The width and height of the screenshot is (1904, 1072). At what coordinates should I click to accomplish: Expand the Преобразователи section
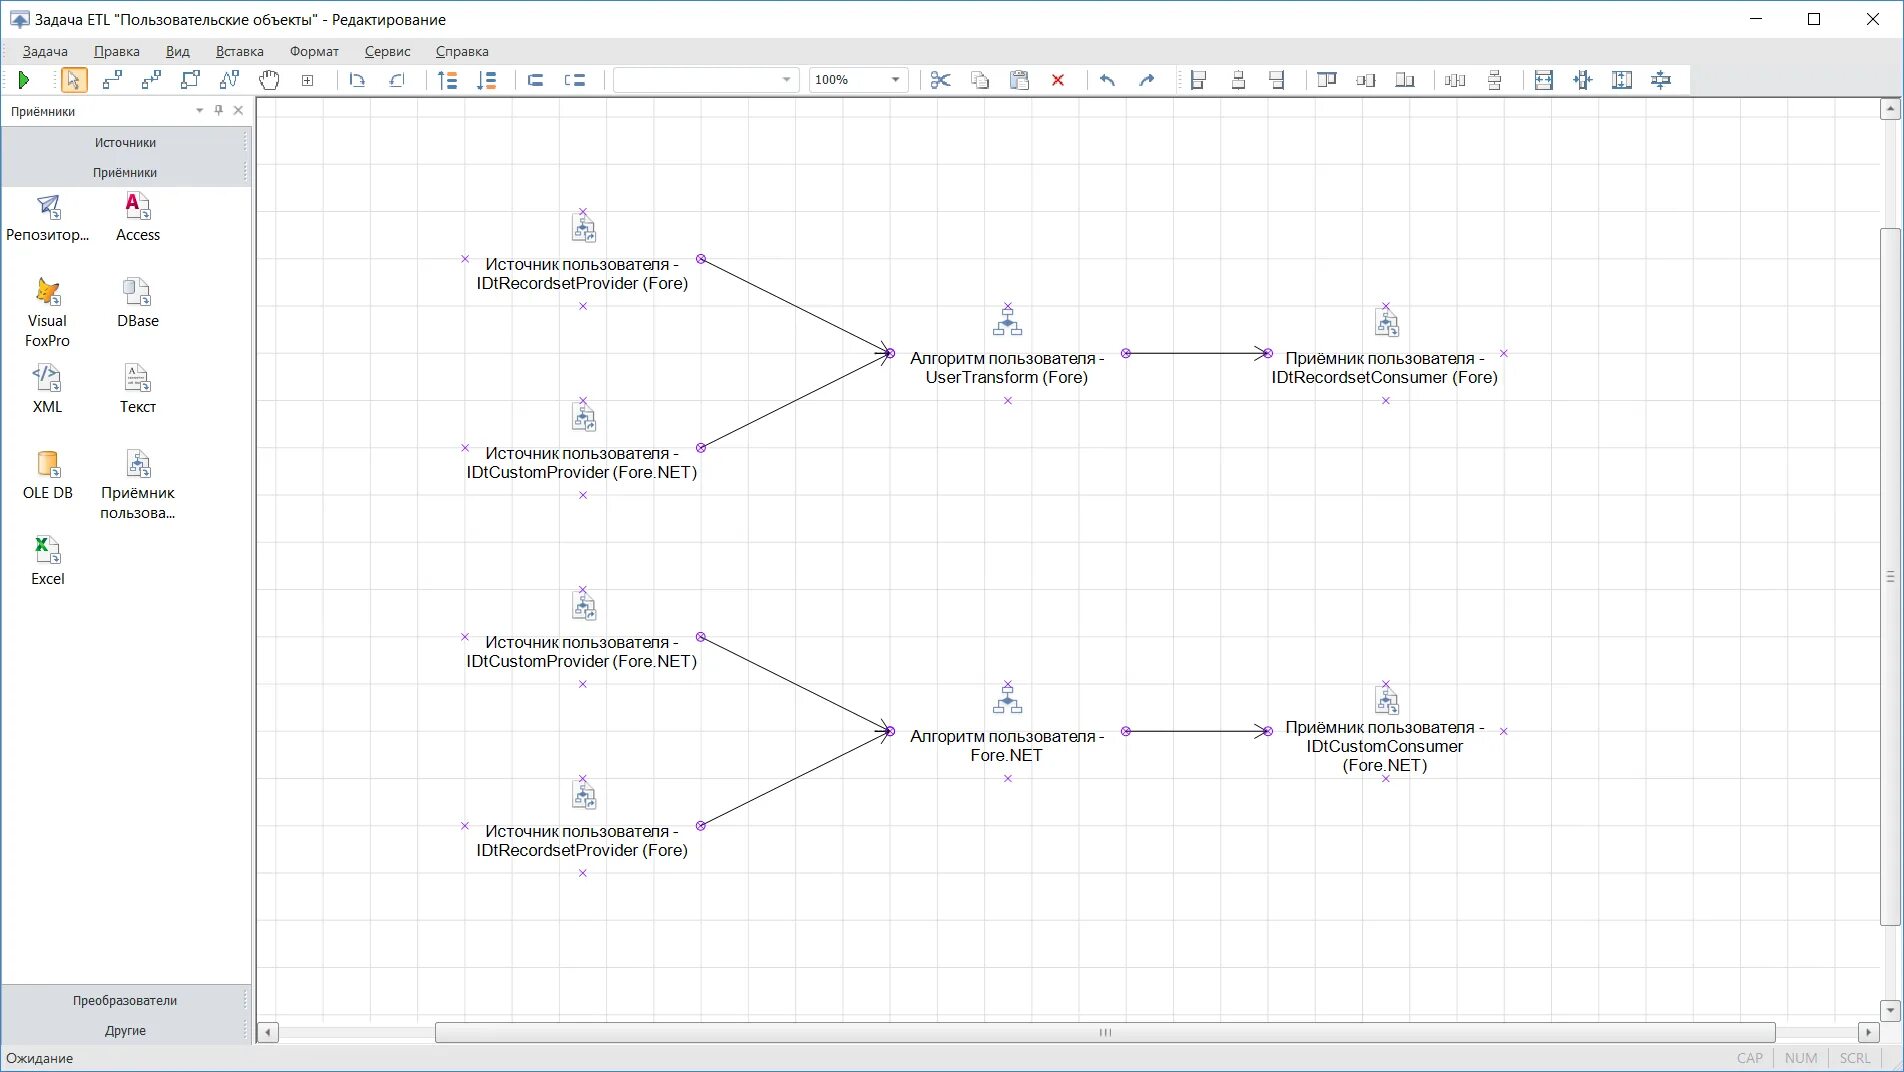pyautogui.click(x=125, y=1001)
